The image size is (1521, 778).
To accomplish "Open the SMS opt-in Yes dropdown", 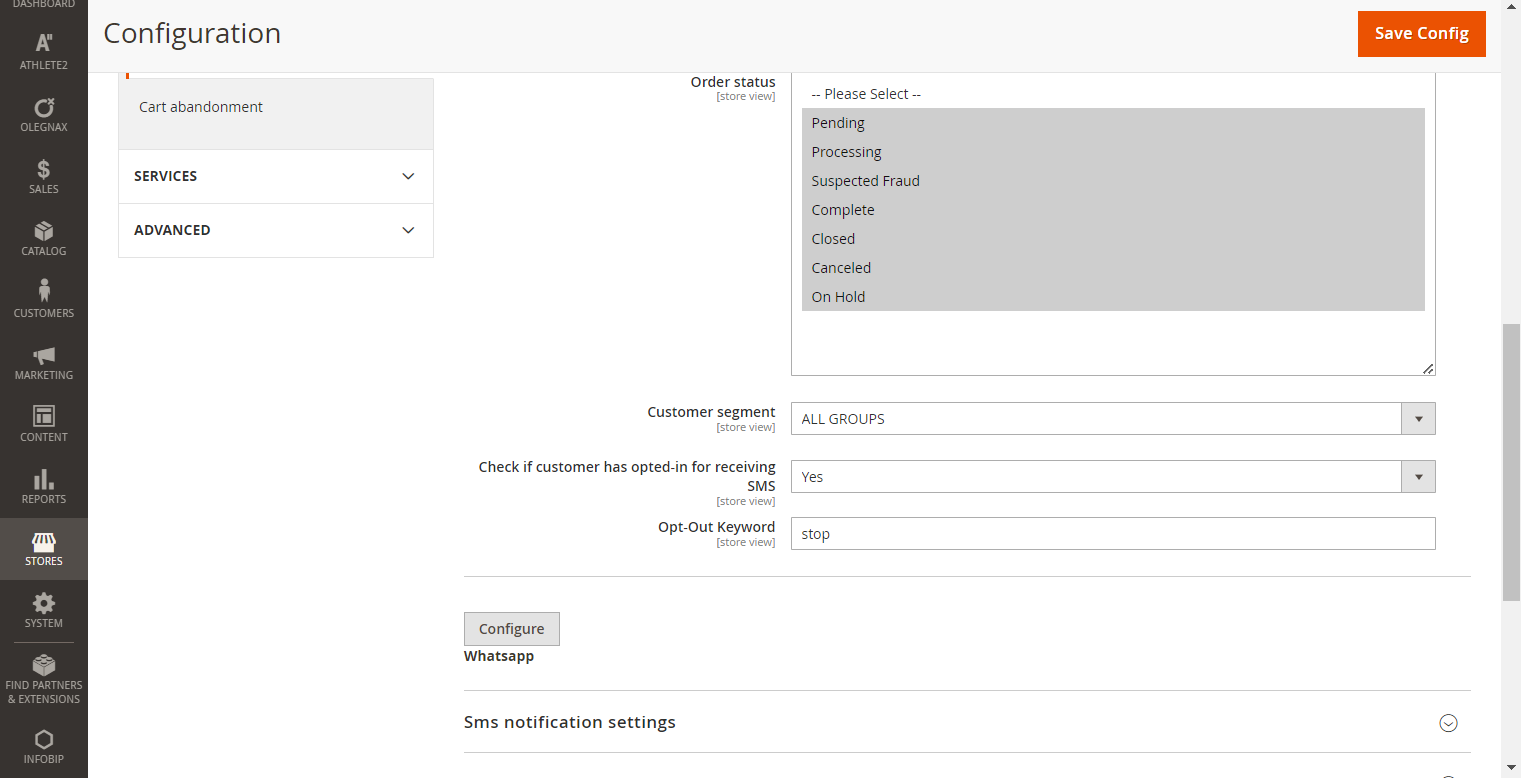I will pyautogui.click(x=1112, y=477).
